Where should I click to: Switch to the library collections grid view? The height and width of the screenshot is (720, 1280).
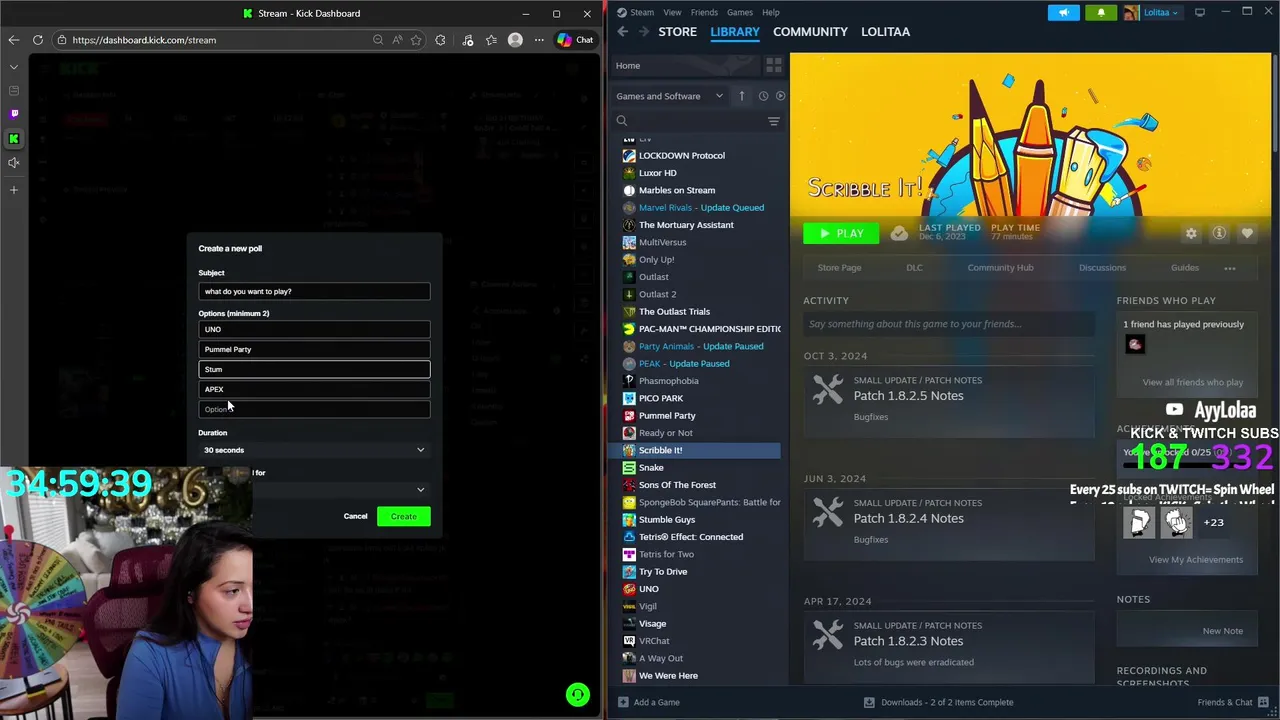pos(773,65)
